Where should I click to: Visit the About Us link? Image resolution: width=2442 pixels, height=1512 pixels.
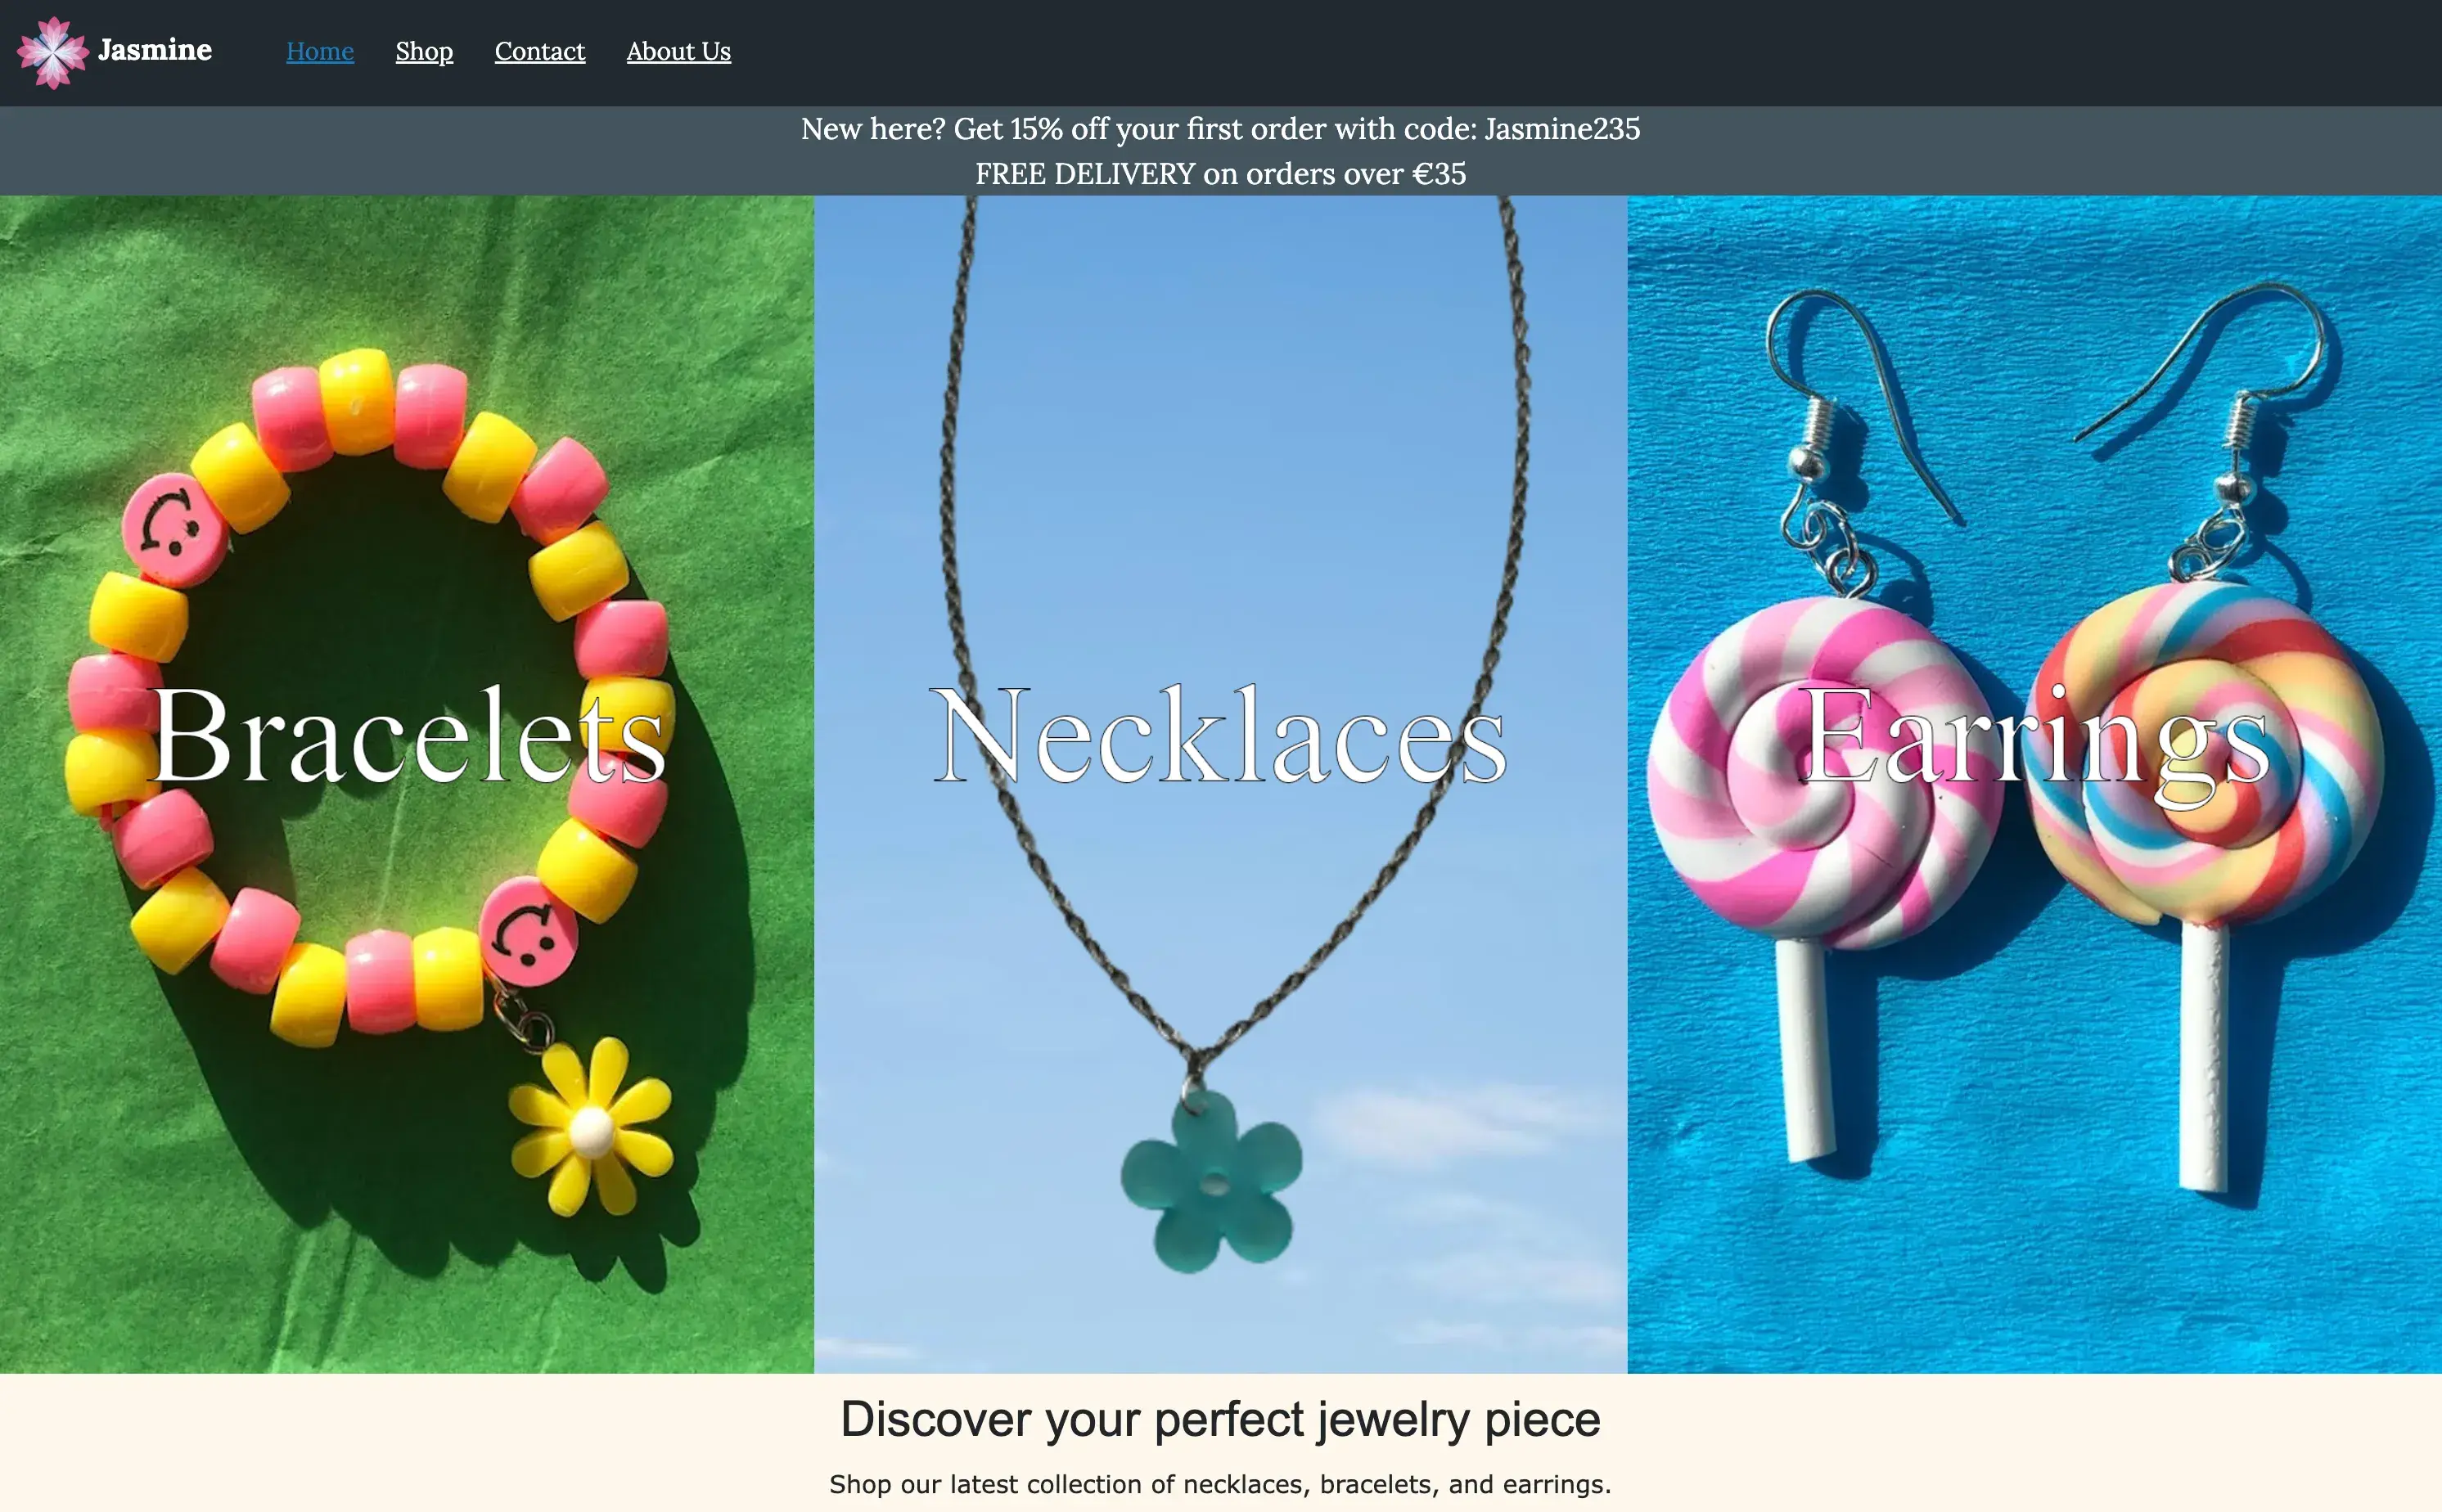(679, 51)
